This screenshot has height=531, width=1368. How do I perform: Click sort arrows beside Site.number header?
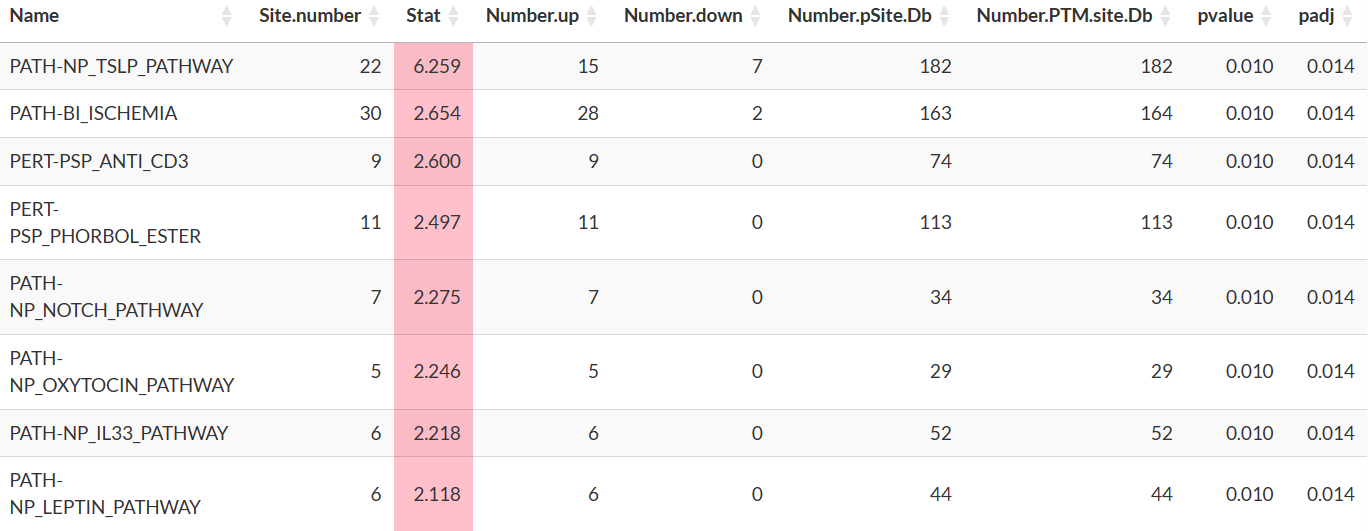(x=374, y=16)
